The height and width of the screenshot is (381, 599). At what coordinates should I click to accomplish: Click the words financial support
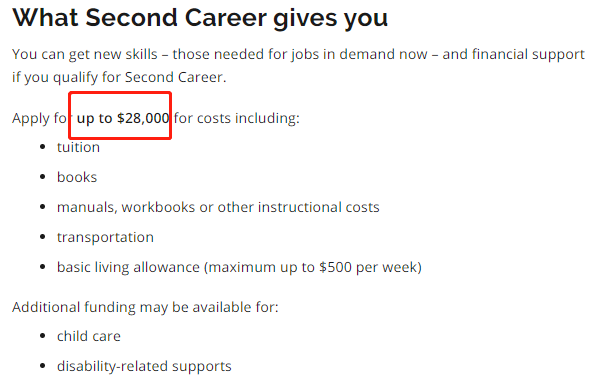[528, 54]
